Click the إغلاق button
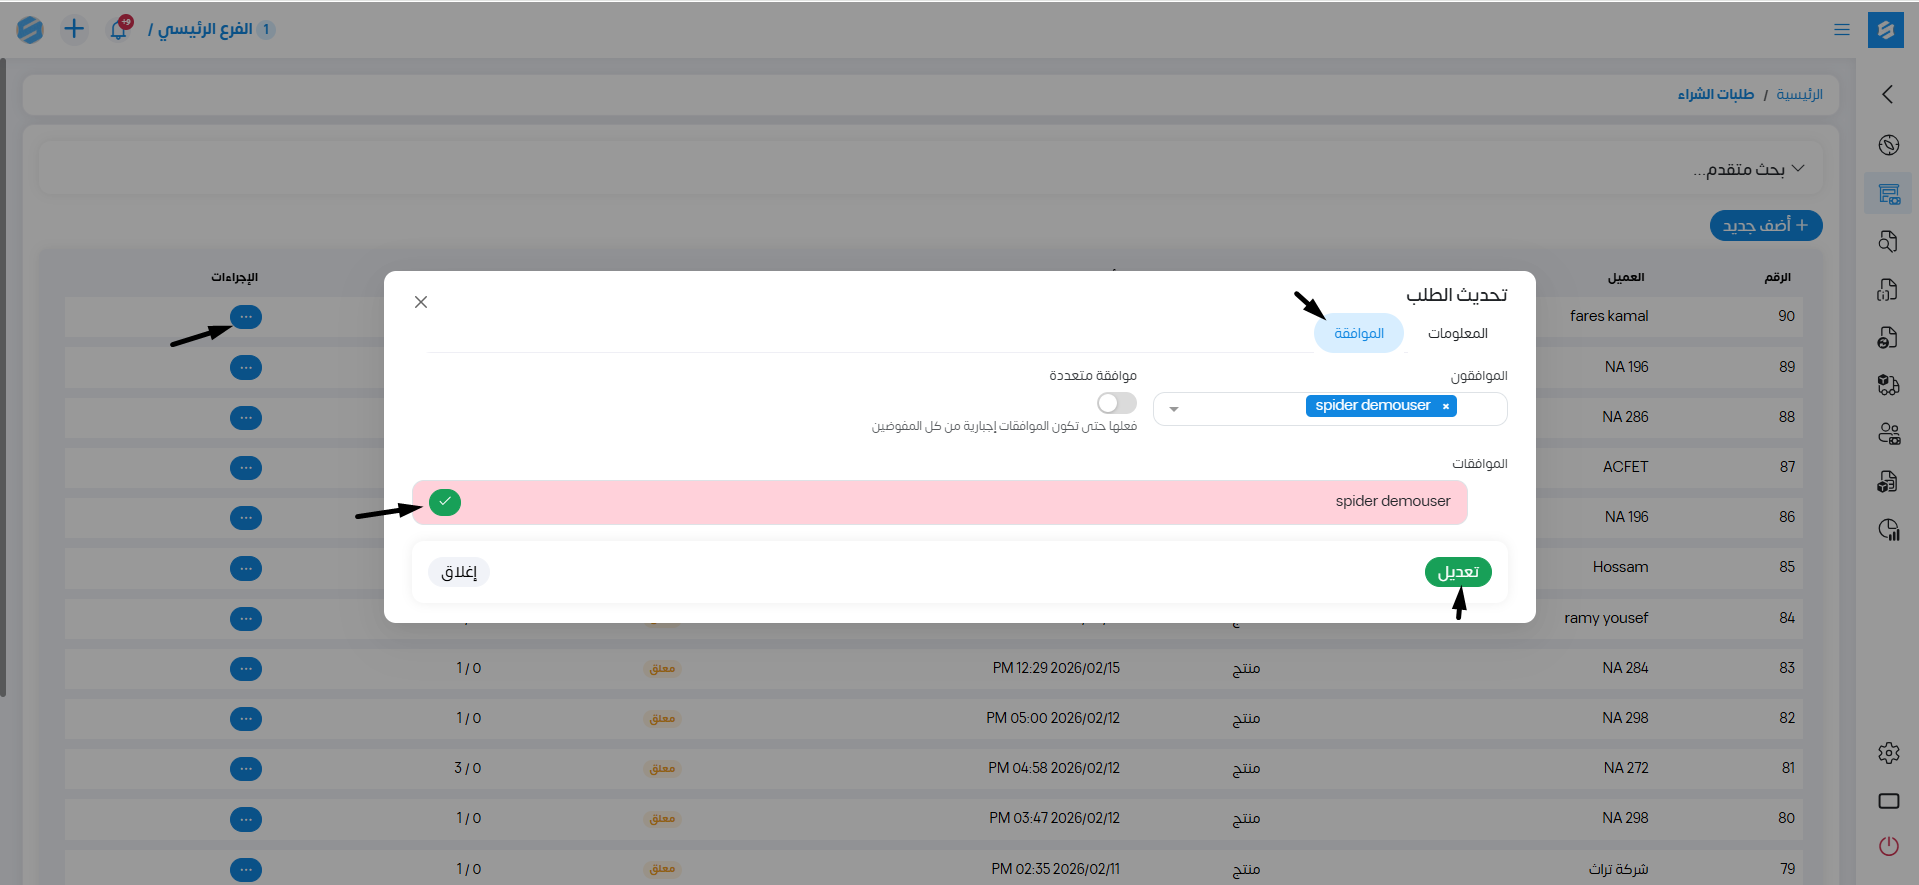This screenshot has height=885, width=1919. click(459, 572)
